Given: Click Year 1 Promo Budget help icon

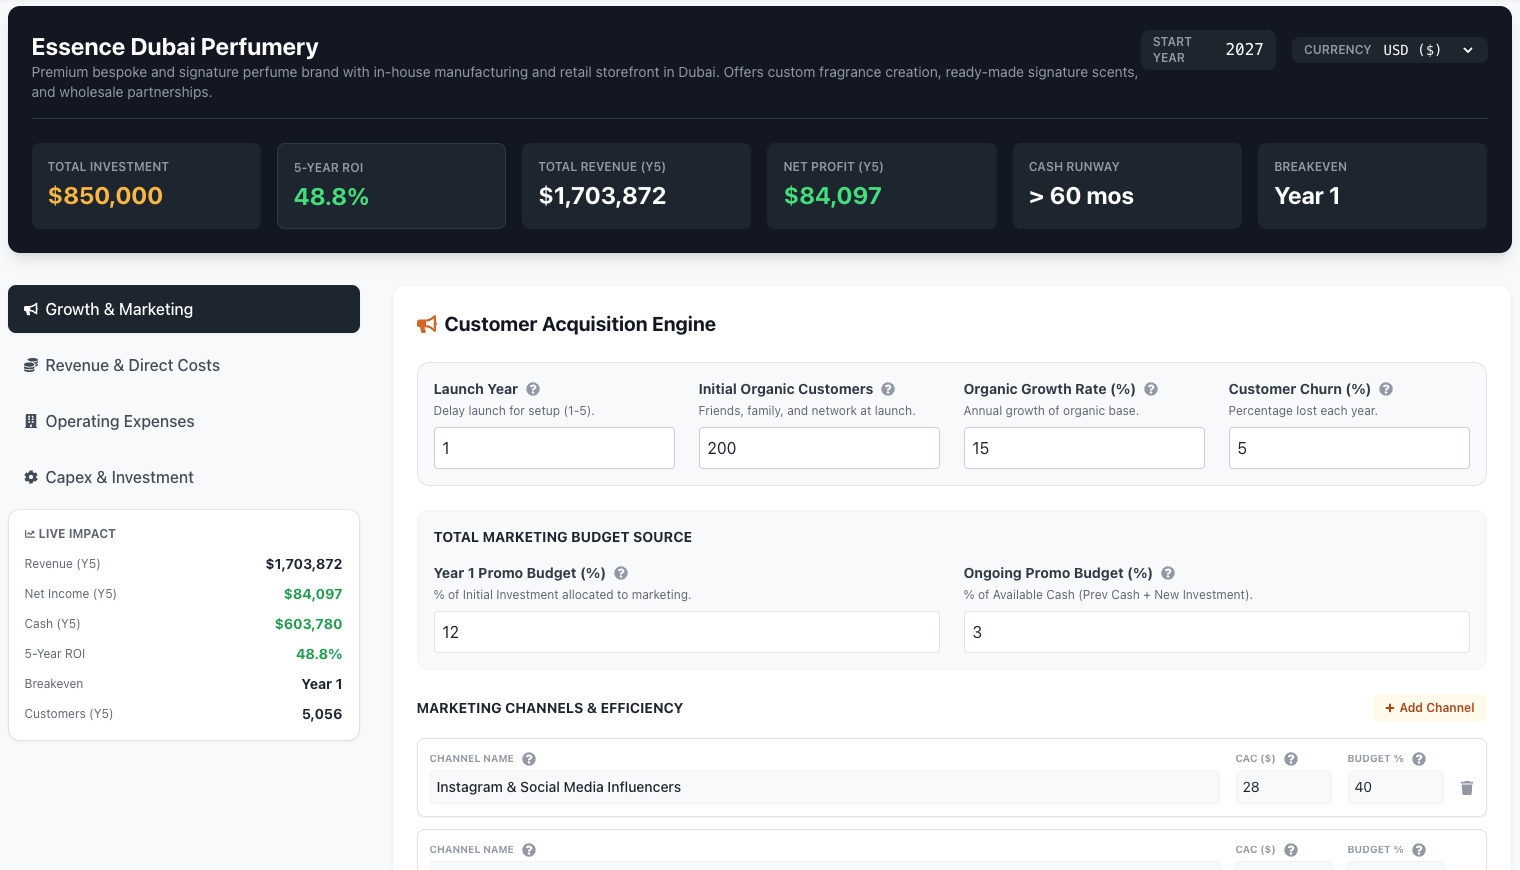Looking at the screenshot, I should 621,573.
